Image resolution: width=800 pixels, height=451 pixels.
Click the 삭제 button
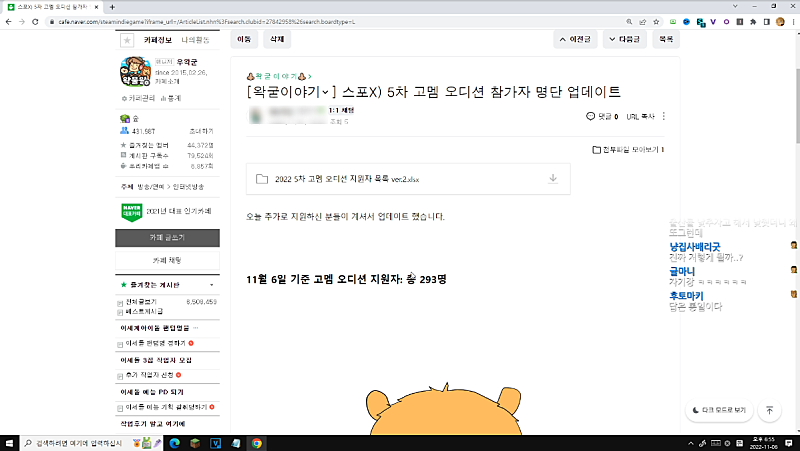point(277,39)
